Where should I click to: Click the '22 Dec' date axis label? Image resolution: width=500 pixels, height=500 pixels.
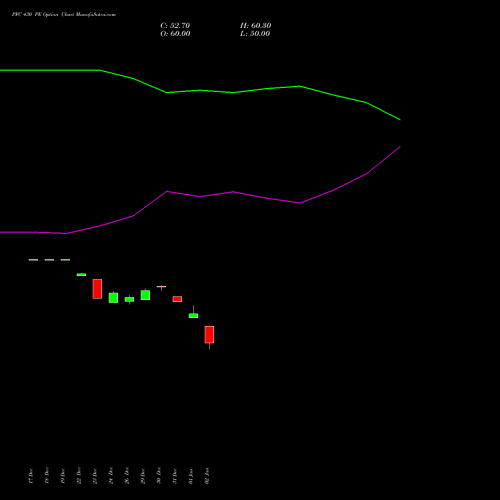[79, 476]
